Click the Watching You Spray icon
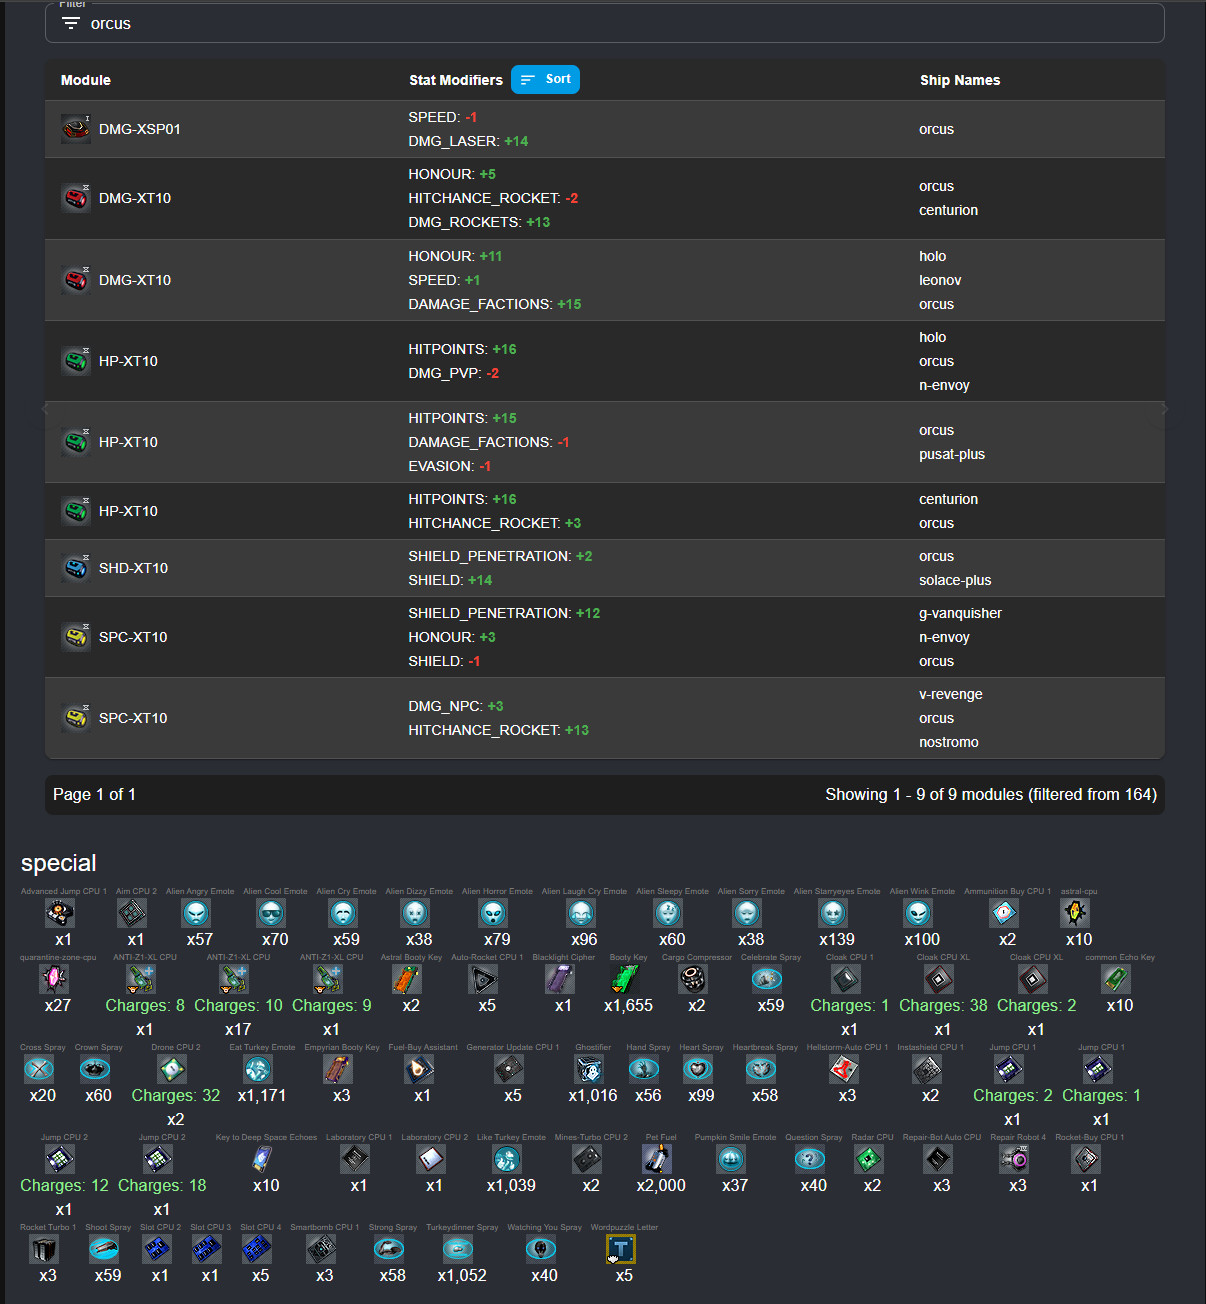 [541, 1249]
